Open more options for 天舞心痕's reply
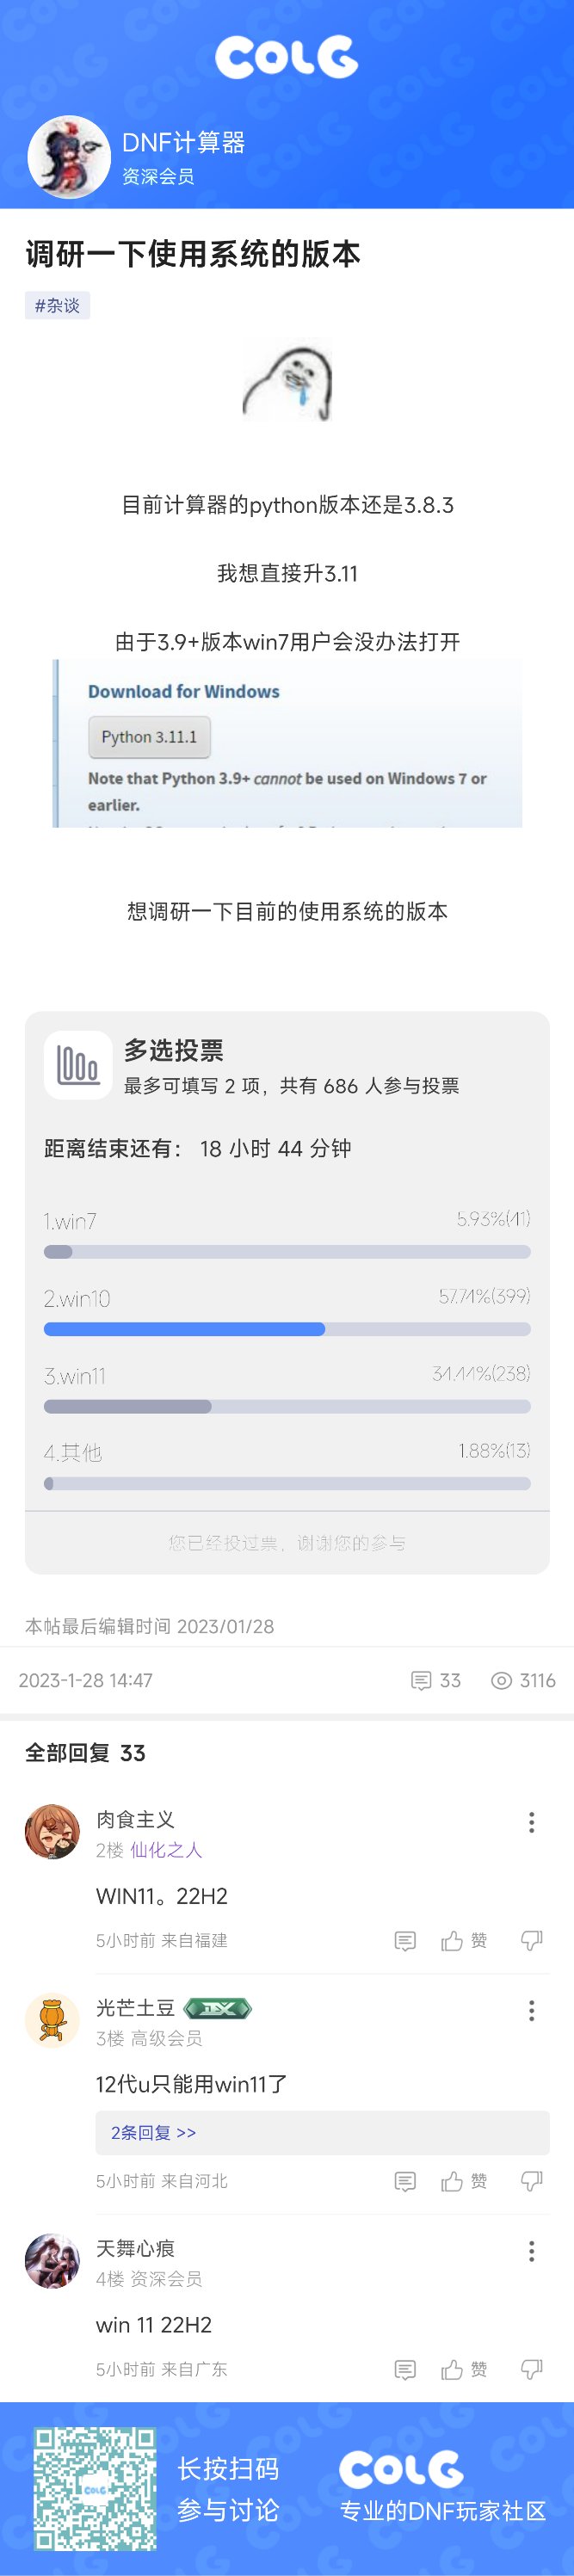 (x=531, y=2250)
